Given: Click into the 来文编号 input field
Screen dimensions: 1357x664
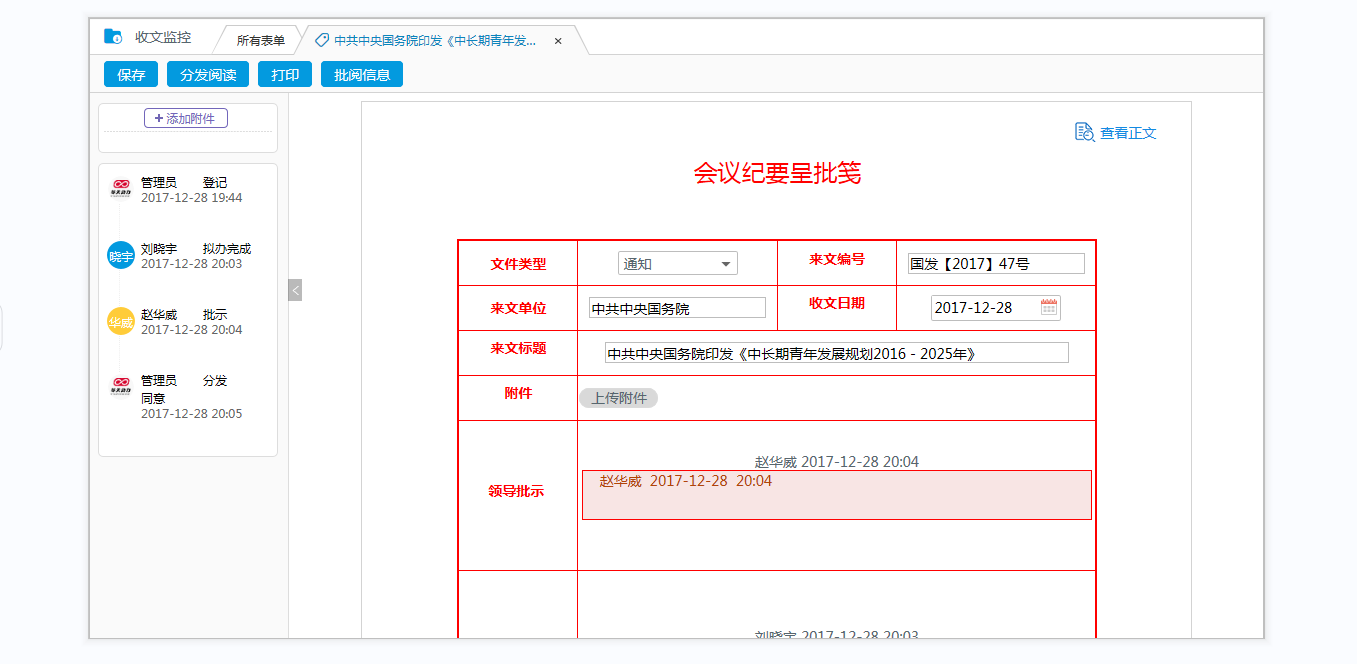Looking at the screenshot, I should tap(995, 264).
